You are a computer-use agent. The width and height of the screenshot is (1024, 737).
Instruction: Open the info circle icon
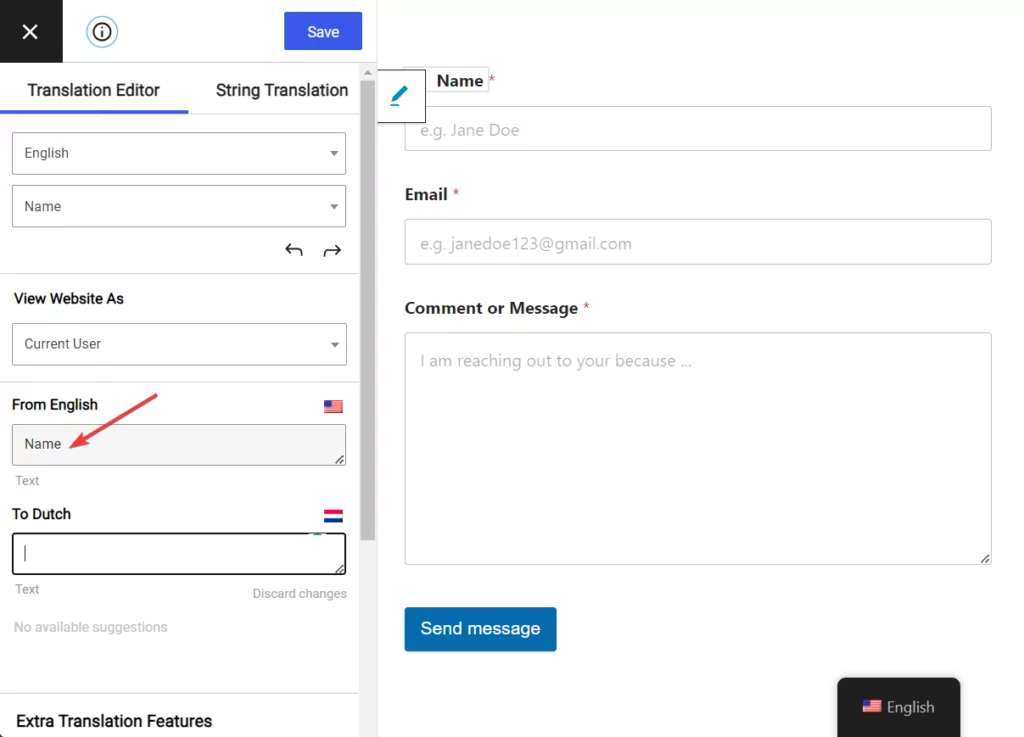[102, 31]
